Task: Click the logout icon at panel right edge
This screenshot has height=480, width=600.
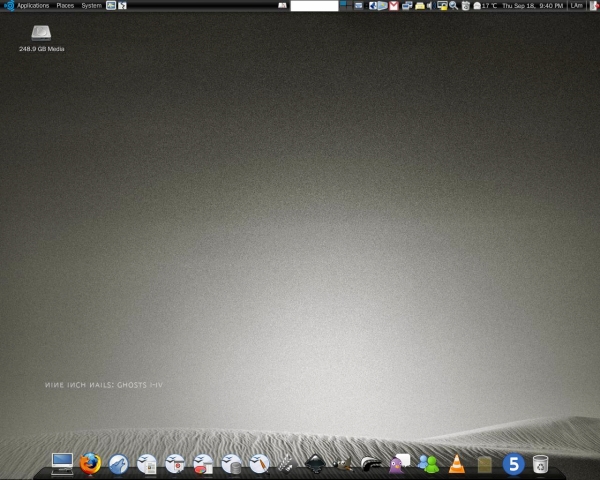Action: pyautogui.click(x=594, y=6)
